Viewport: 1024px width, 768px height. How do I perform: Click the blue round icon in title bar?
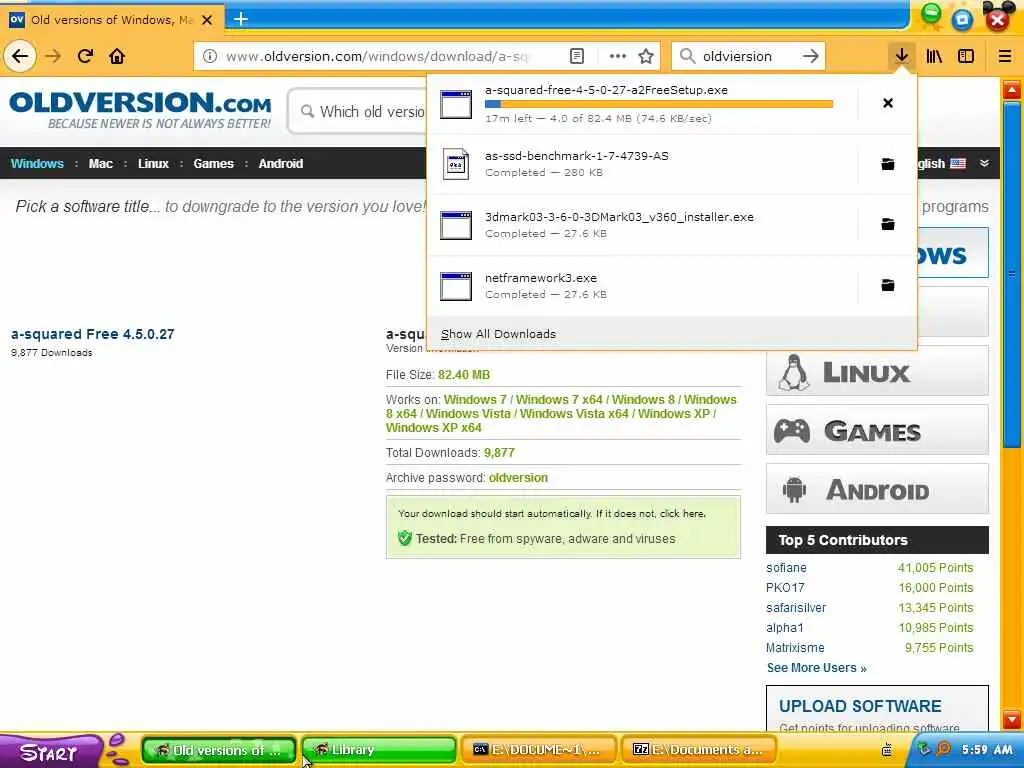pyautogui.click(x=962, y=20)
